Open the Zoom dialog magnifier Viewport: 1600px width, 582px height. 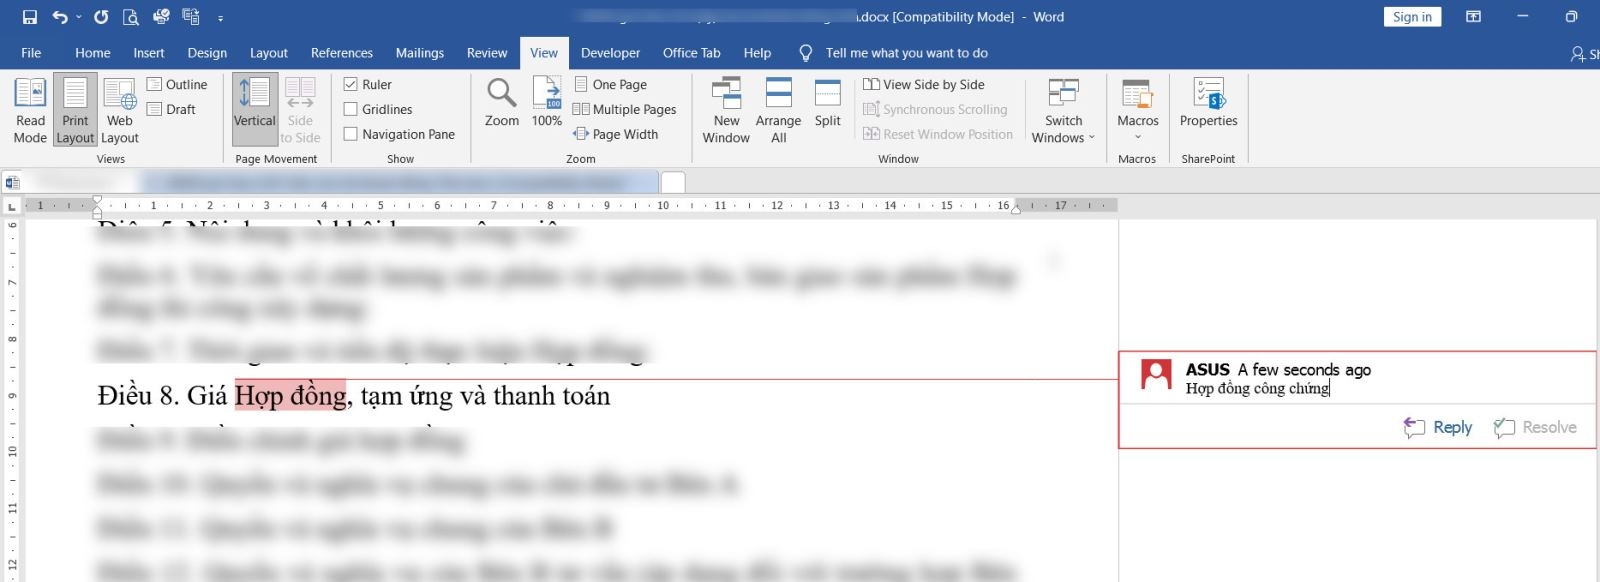click(502, 103)
